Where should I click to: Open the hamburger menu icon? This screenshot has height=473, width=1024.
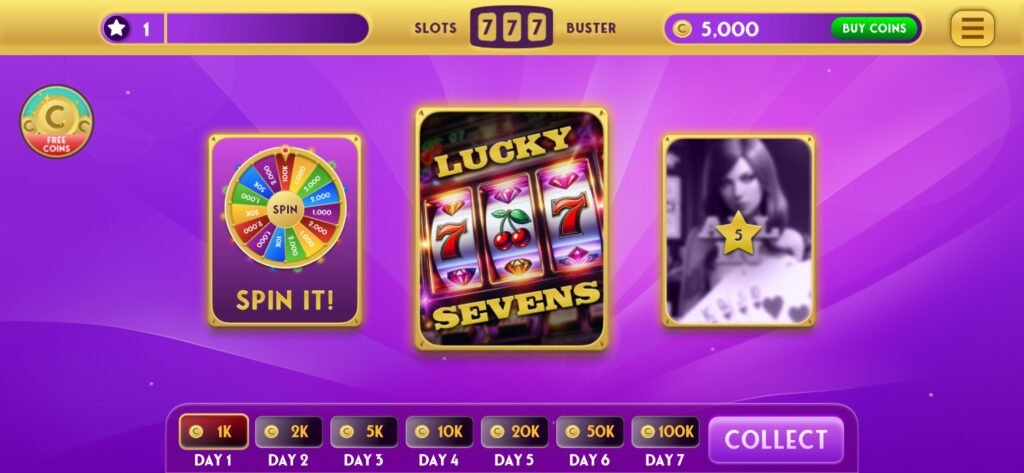coord(972,28)
